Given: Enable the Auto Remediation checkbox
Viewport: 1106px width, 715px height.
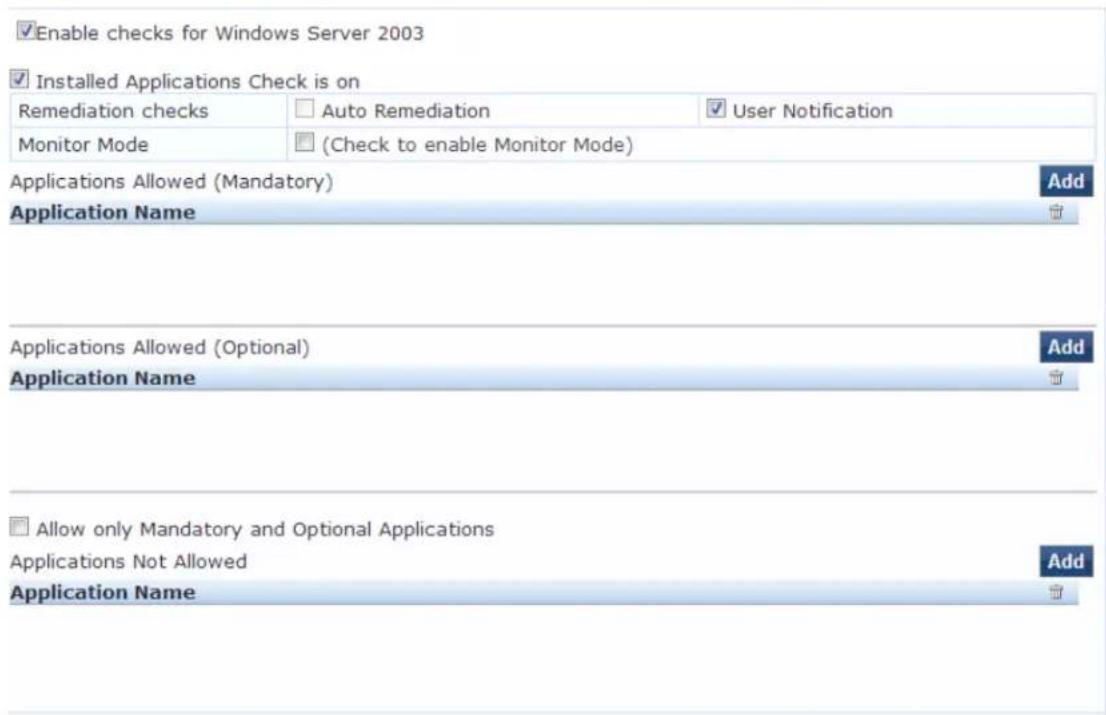Looking at the screenshot, I should pyautogui.click(x=304, y=109).
